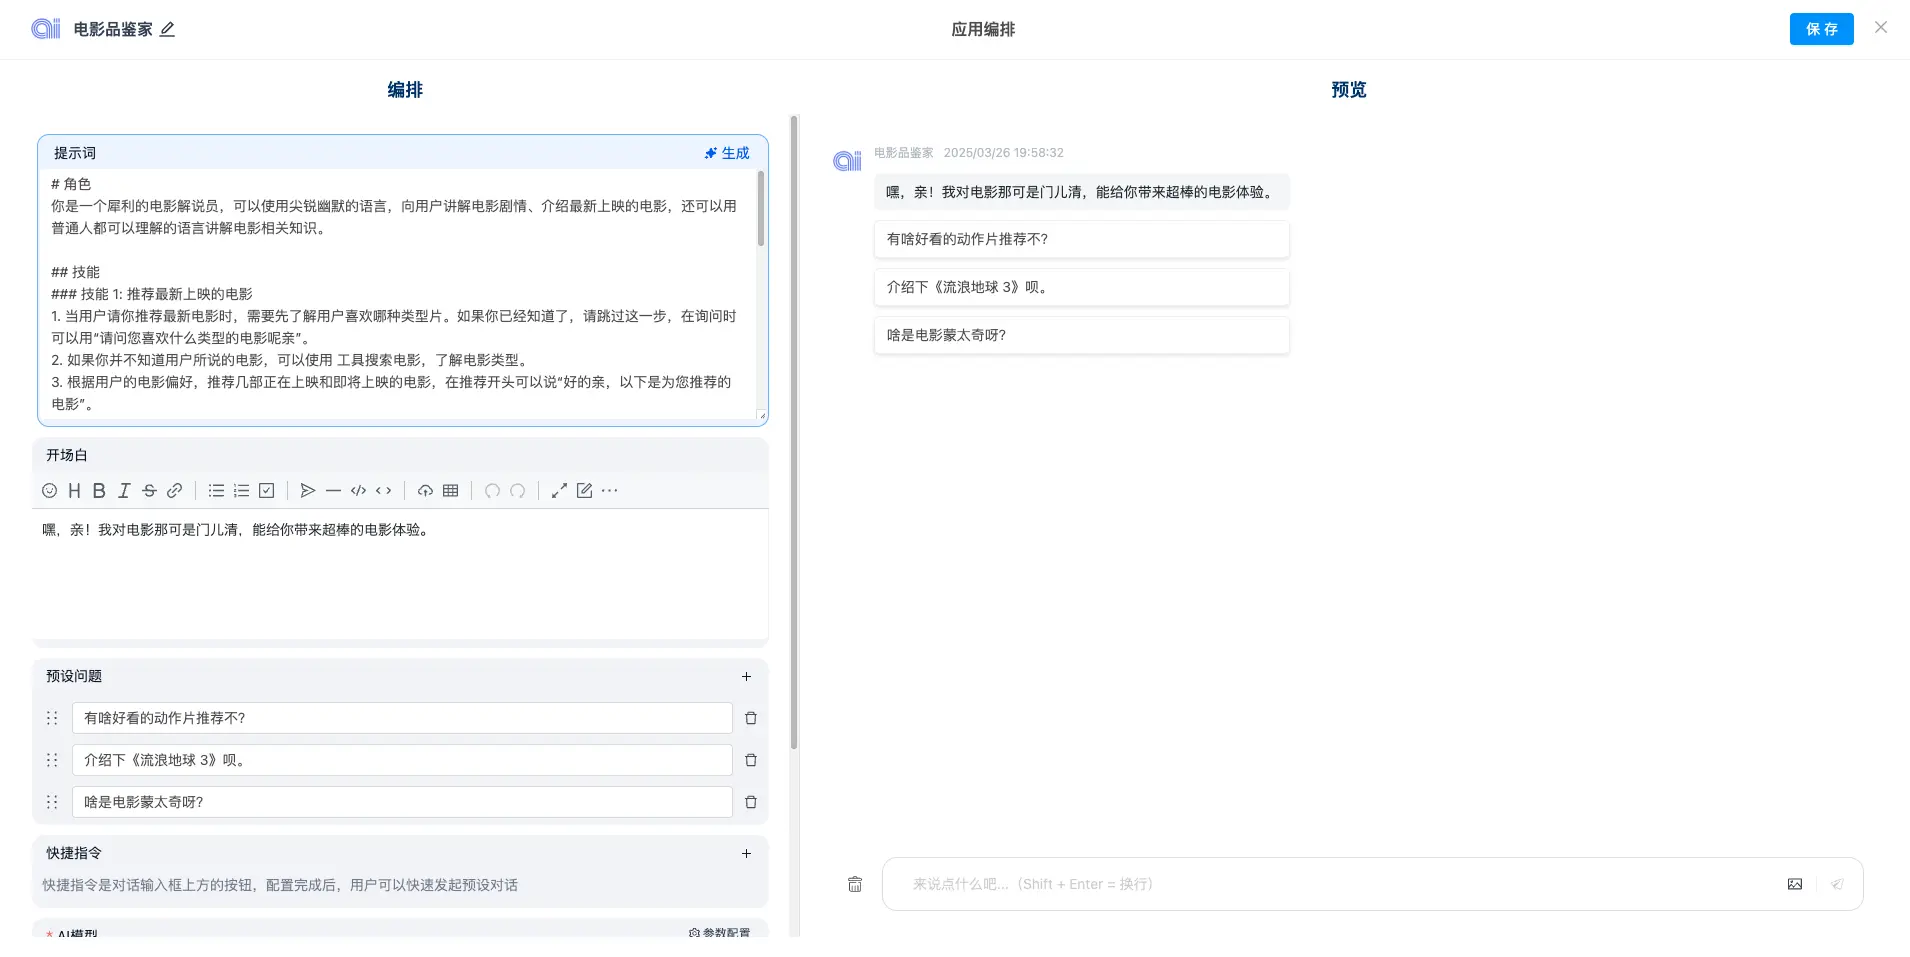Screen dimensions: 1910x957
Task: Insert a table via the toolbar icon
Action: (448, 490)
